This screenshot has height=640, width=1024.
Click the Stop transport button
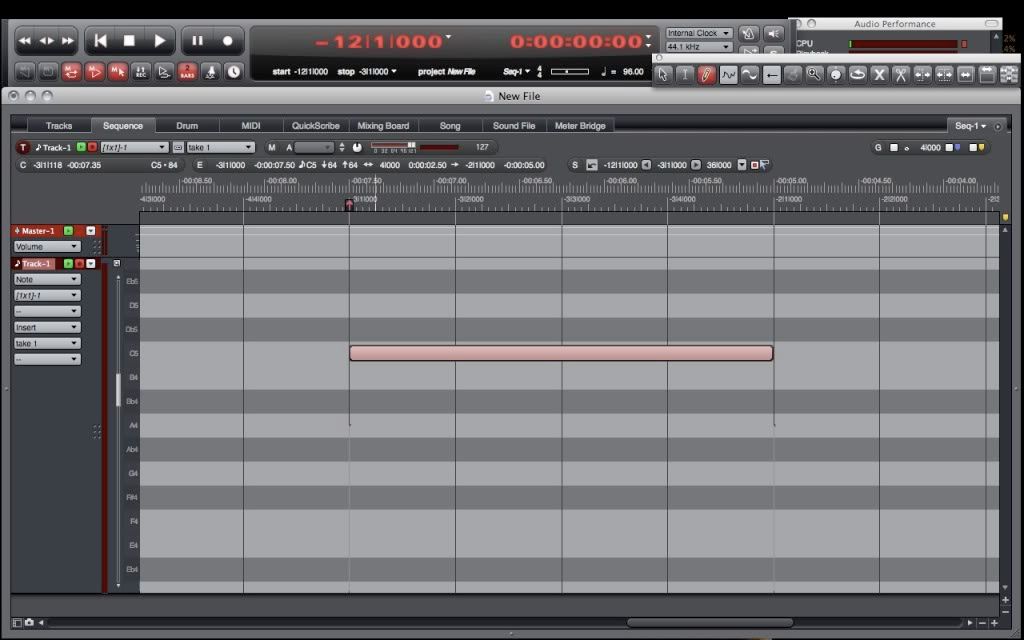129,41
